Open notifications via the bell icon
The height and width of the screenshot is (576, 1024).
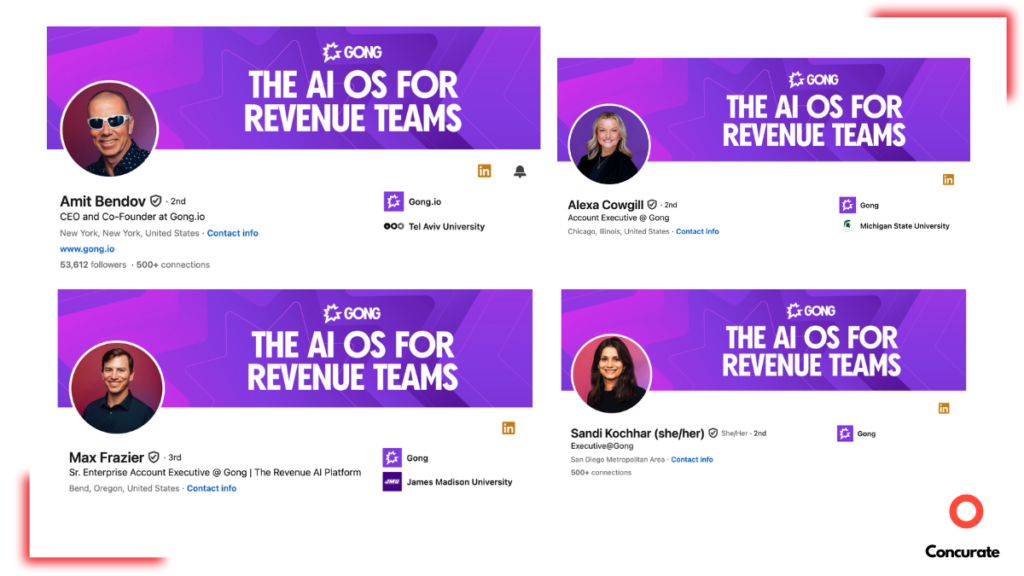(x=521, y=170)
